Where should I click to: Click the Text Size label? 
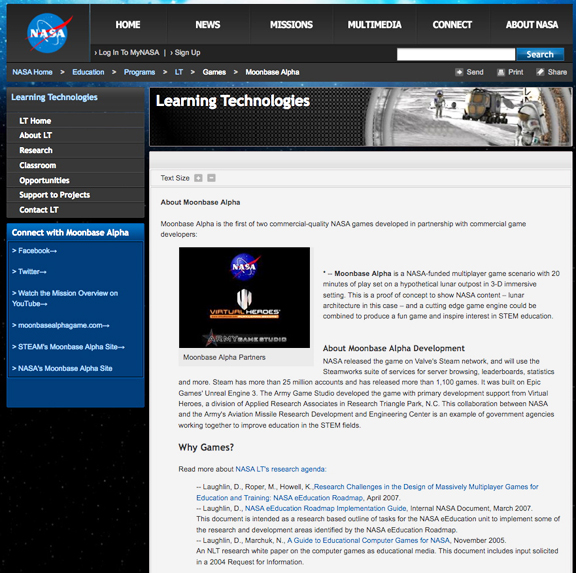175,178
